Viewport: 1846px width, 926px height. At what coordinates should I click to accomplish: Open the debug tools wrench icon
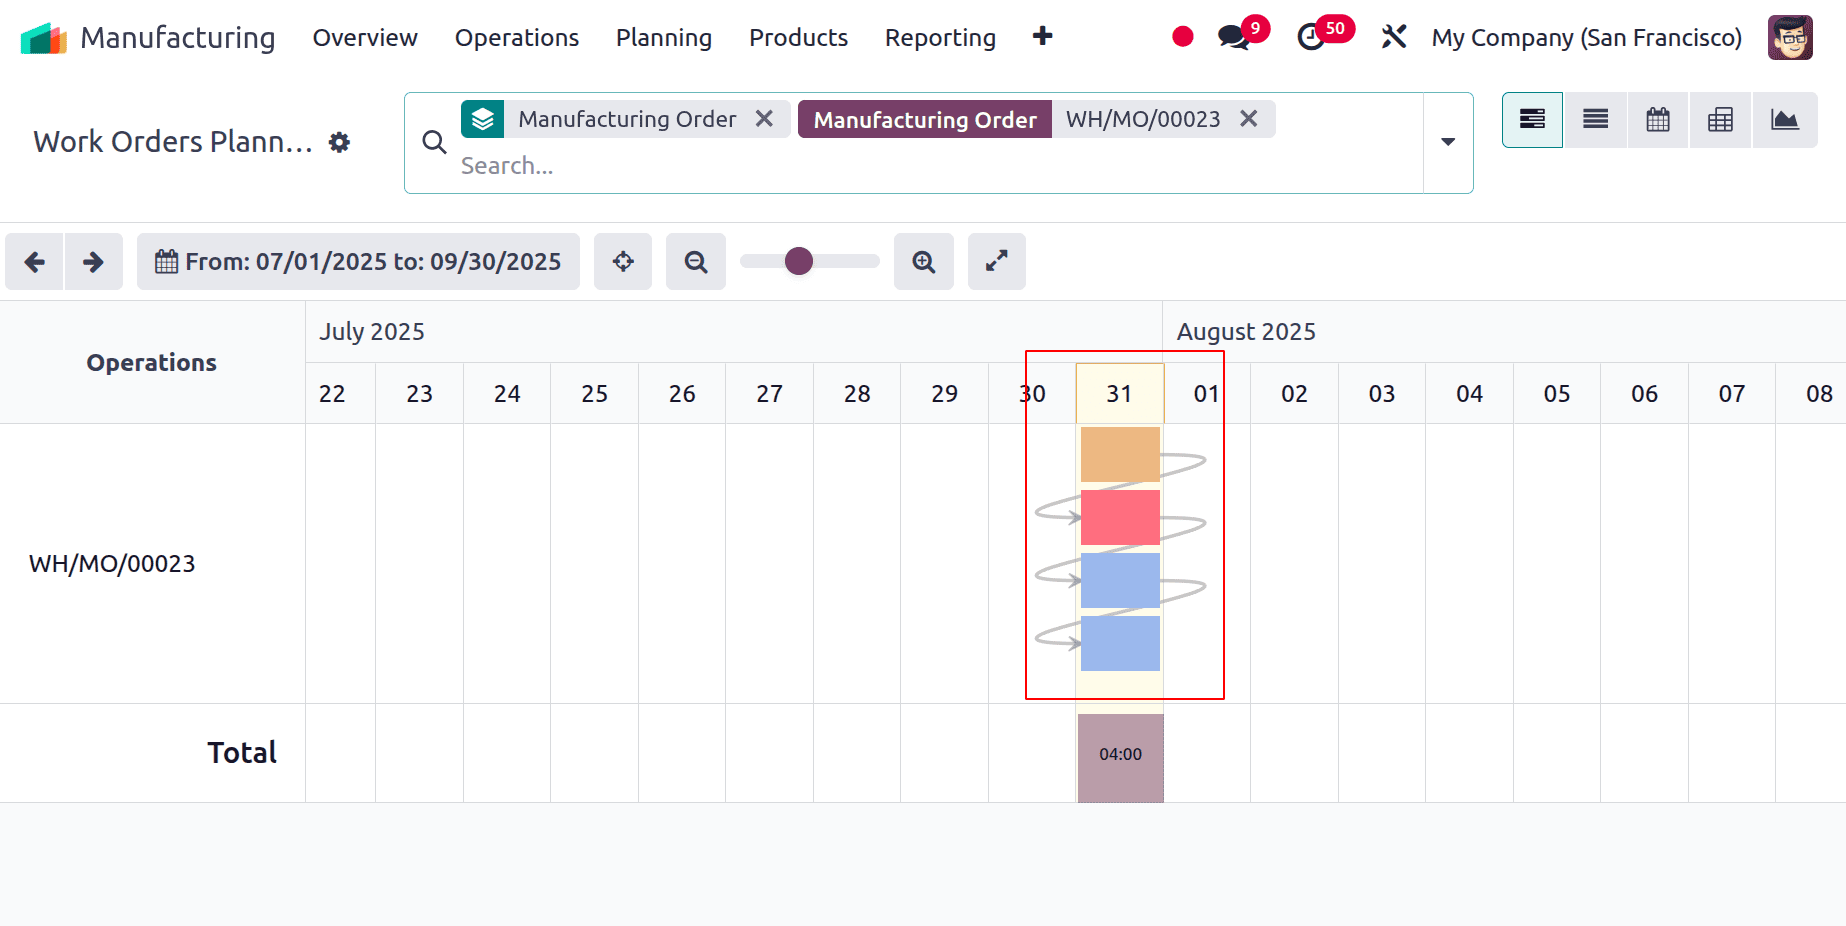1394,37
